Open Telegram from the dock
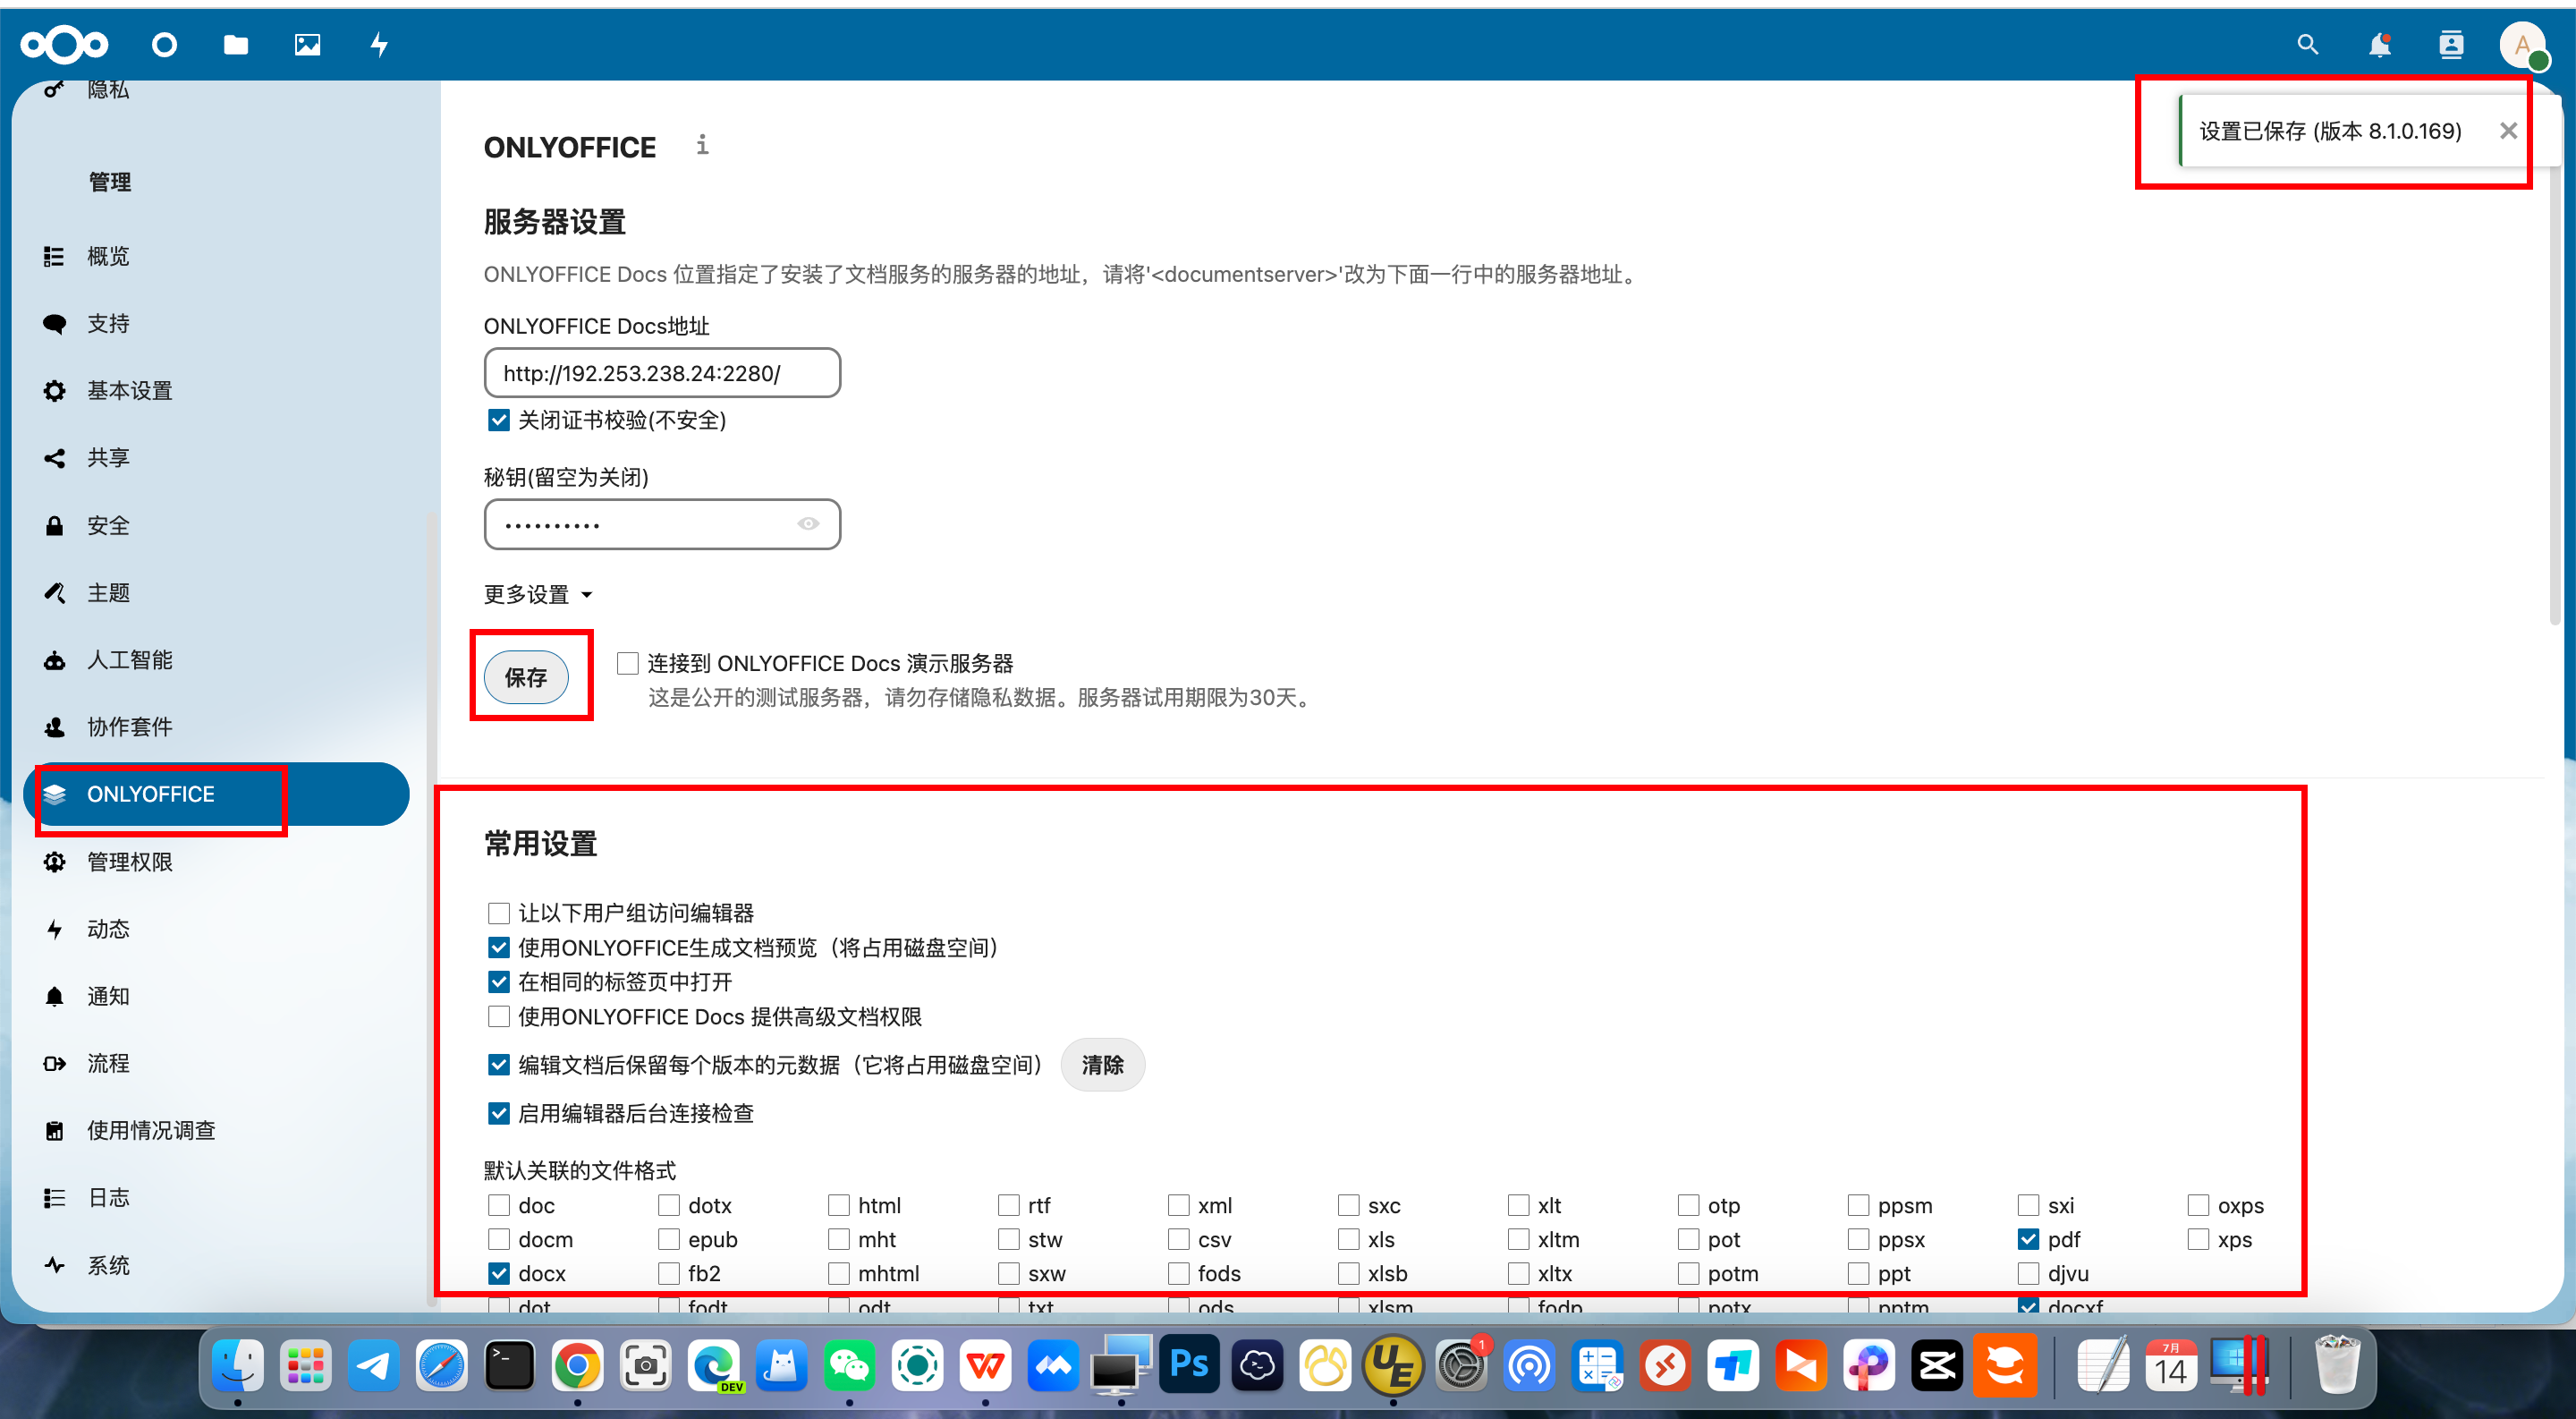This screenshot has height=1419, width=2576. tap(373, 1365)
